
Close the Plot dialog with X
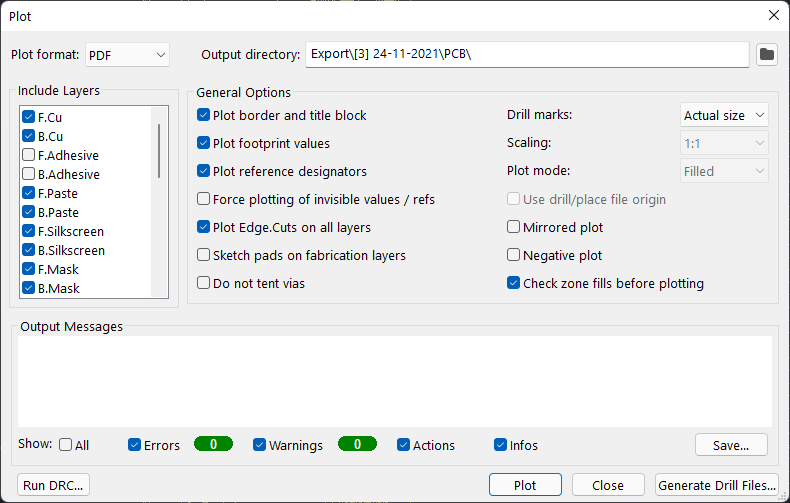[x=774, y=16]
